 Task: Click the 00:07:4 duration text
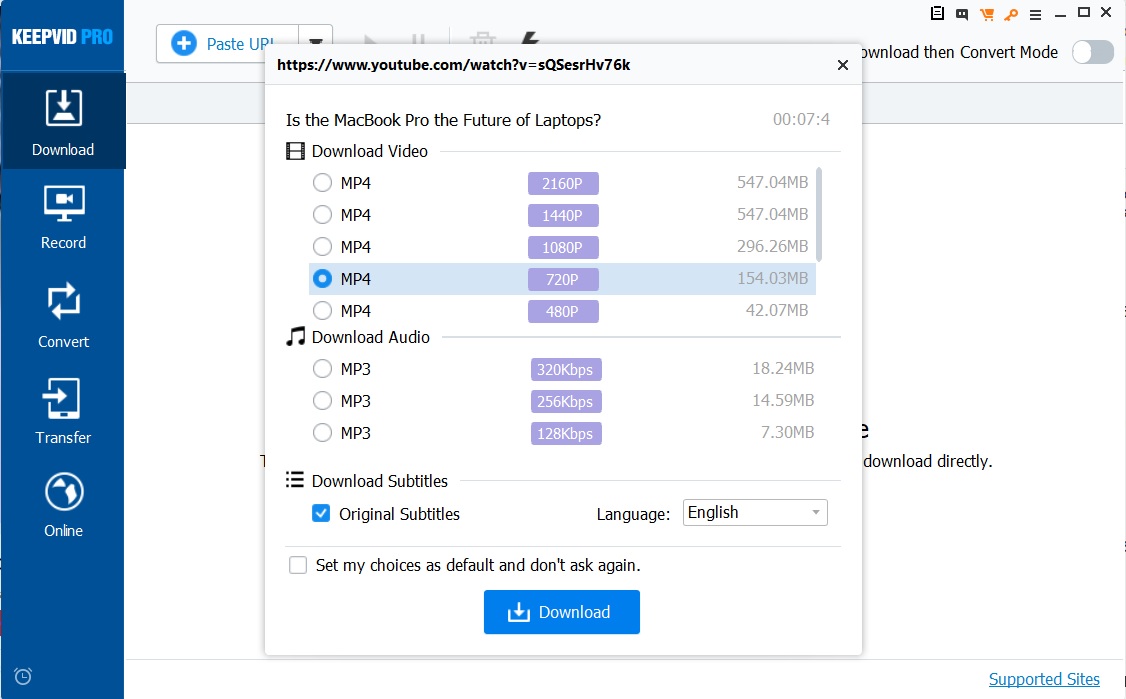click(801, 119)
